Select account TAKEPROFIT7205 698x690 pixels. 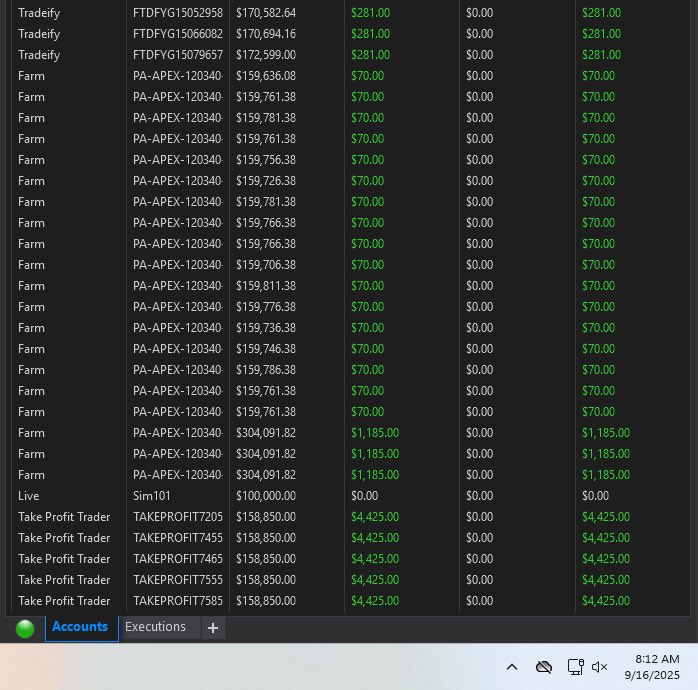click(178, 517)
